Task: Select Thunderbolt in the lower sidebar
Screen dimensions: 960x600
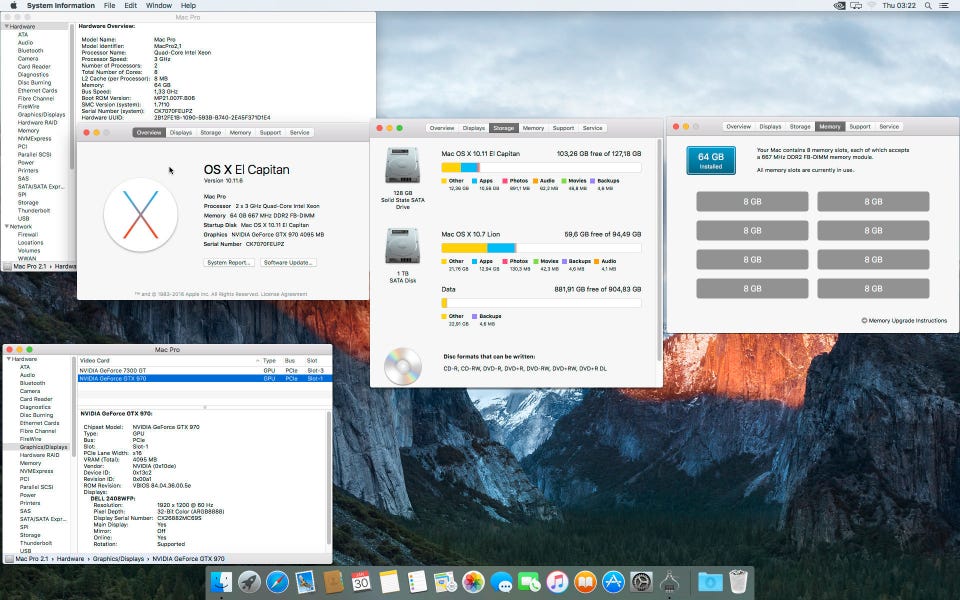Action: [34, 543]
